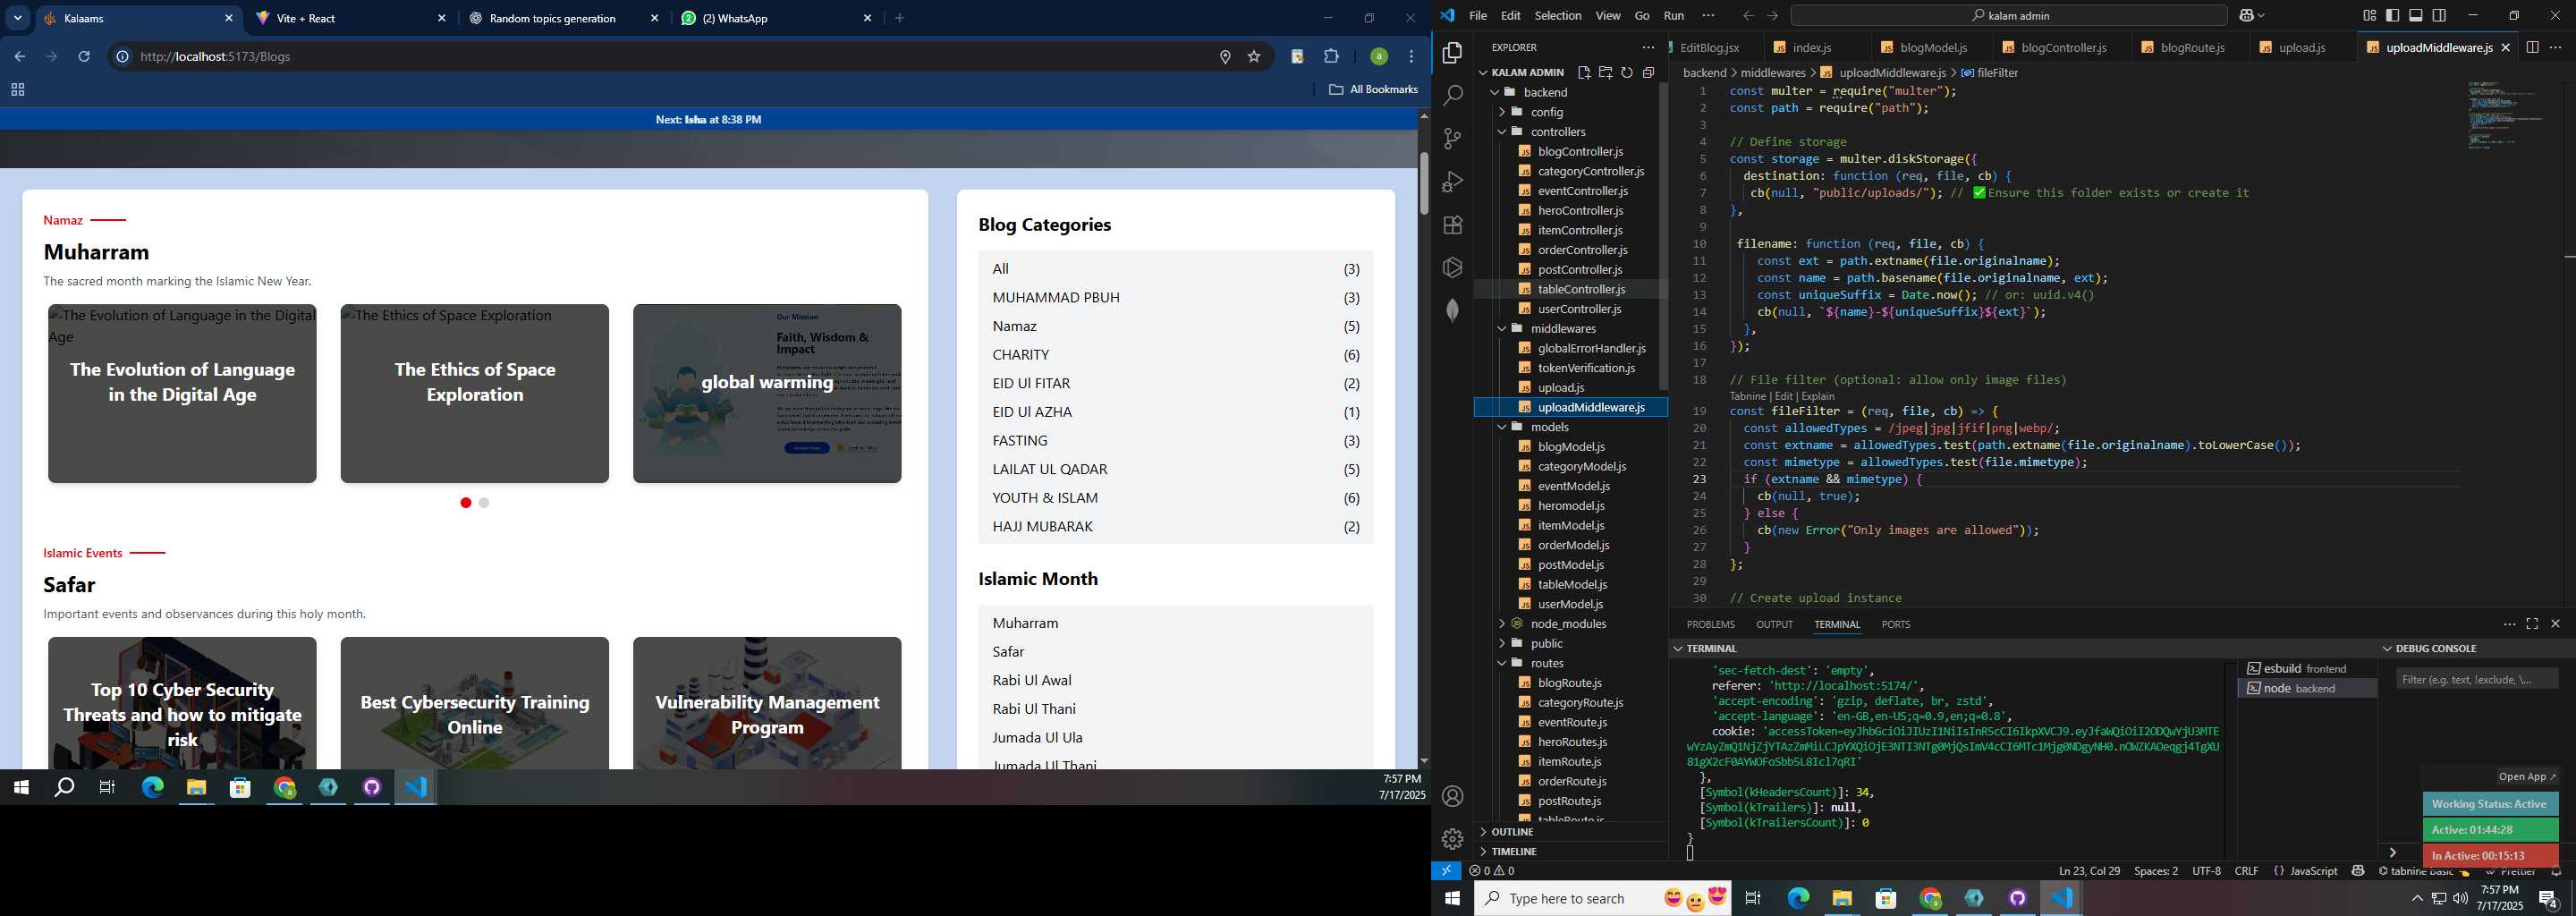Click New Folder icon in Explorer header
Image resolution: width=2576 pixels, height=916 pixels.
[1605, 72]
